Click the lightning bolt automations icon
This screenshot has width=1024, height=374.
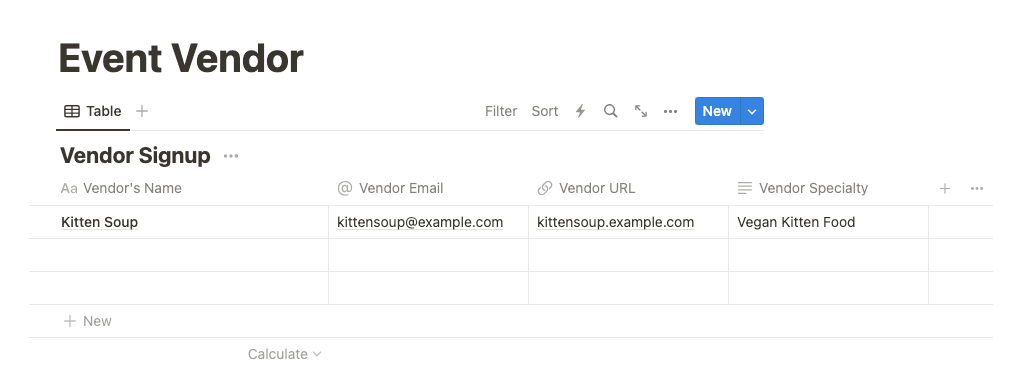pyautogui.click(x=580, y=111)
